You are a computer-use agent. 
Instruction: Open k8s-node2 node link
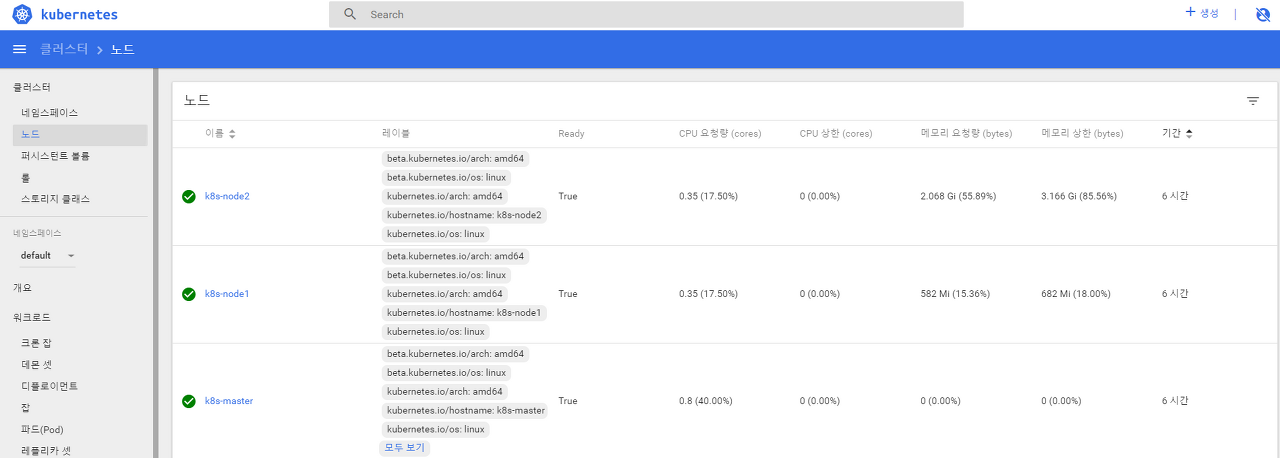pos(227,196)
